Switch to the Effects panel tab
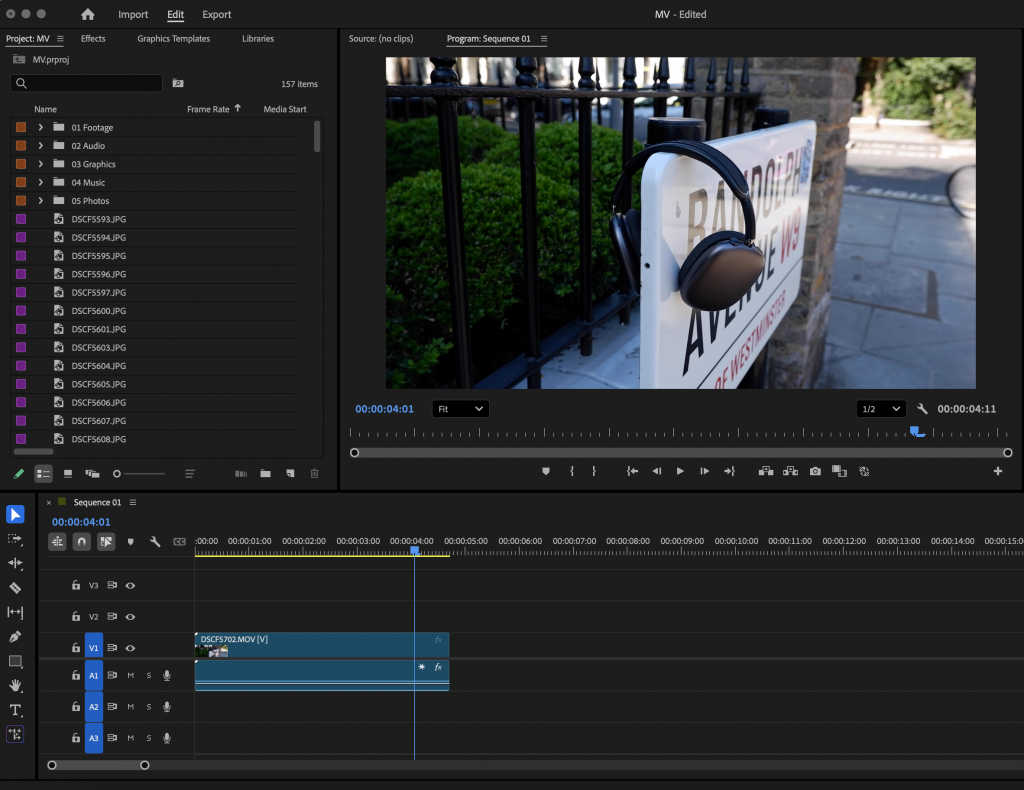1024x790 pixels. click(x=93, y=39)
